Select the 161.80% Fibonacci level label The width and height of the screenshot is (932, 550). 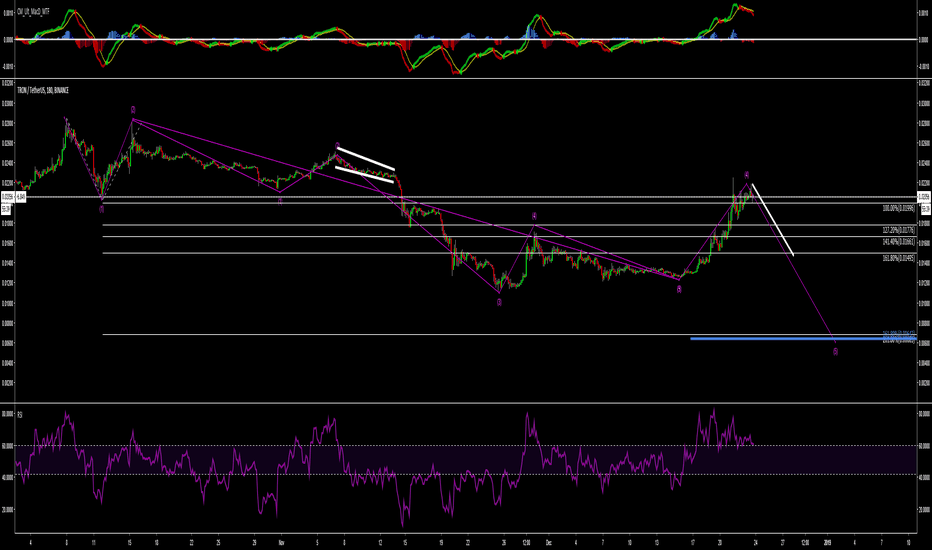tap(899, 259)
